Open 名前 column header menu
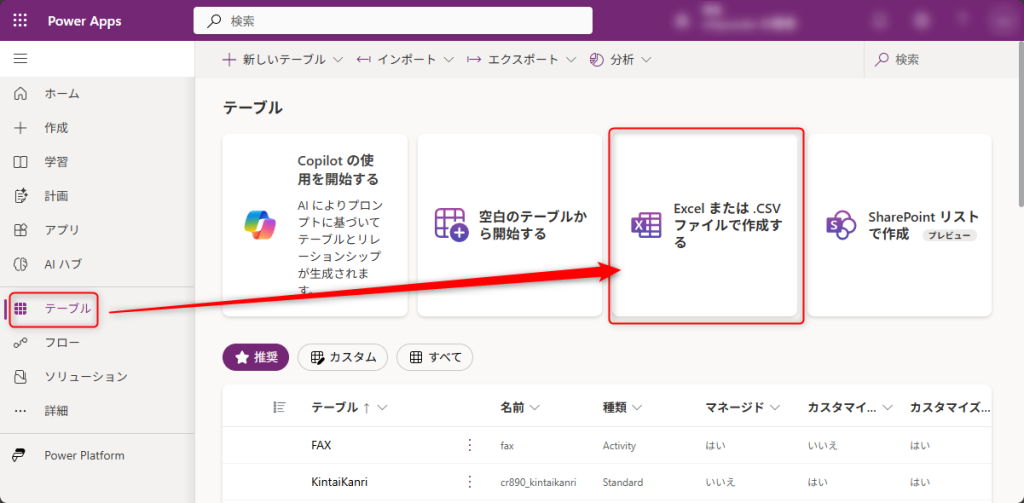The height and width of the screenshot is (503, 1024). tap(520, 408)
